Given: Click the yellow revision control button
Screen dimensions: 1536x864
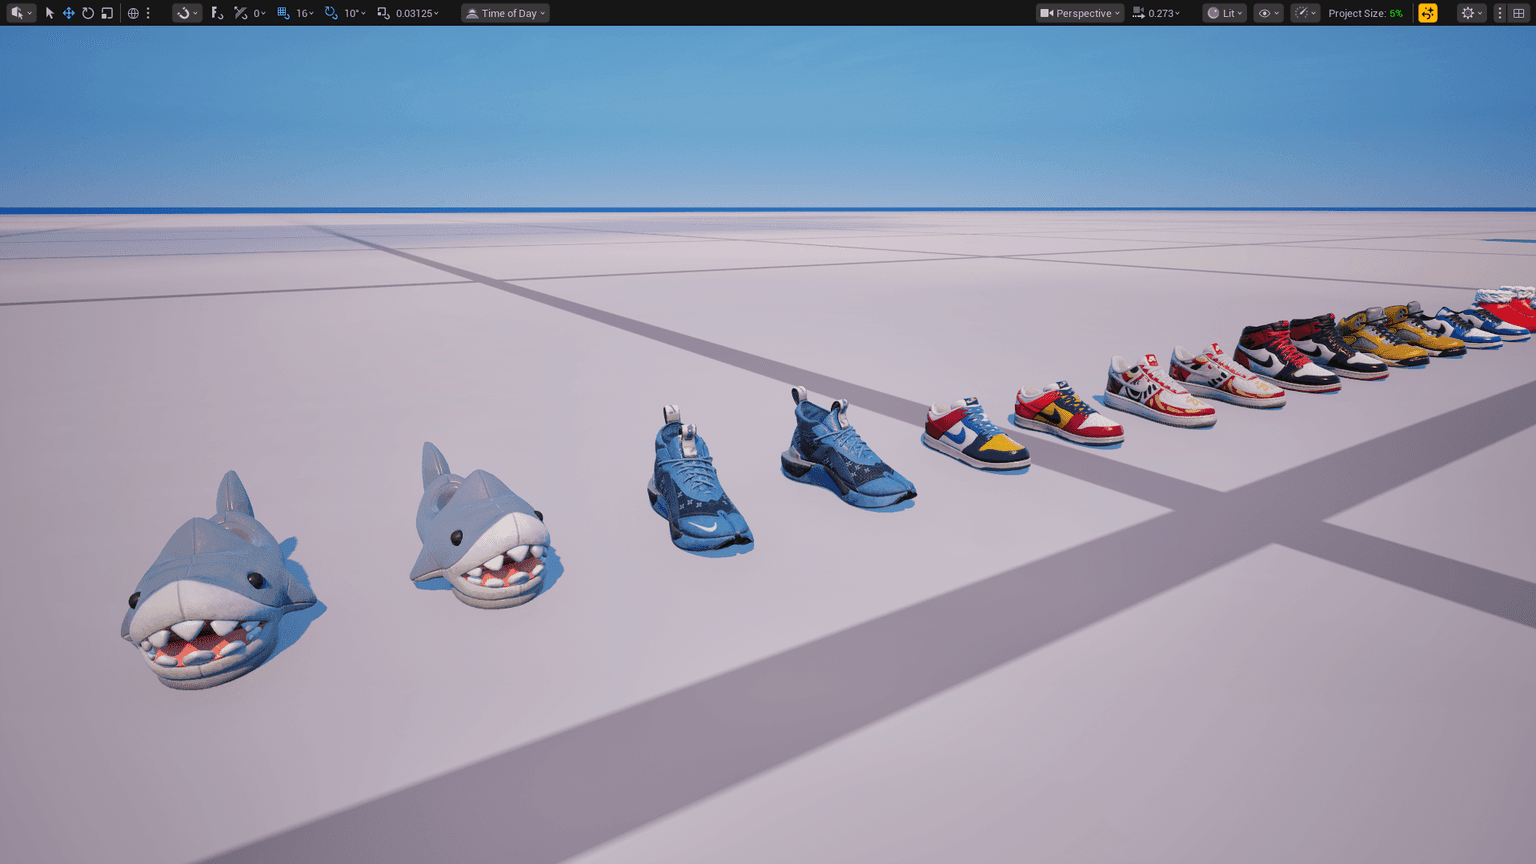Looking at the screenshot, I should click(x=1428, y=13).
